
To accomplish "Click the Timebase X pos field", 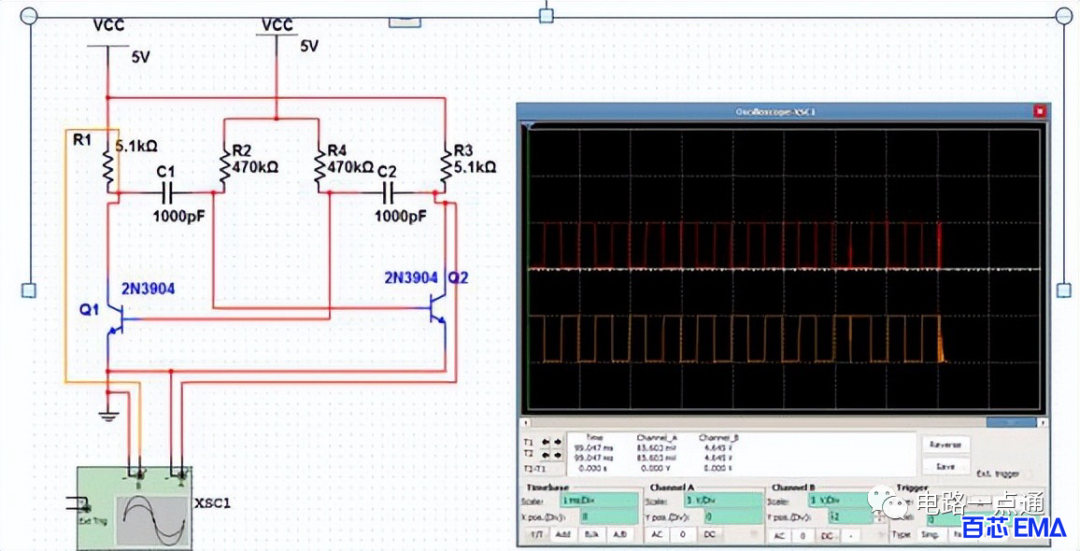I will click(x=610, y=517).
